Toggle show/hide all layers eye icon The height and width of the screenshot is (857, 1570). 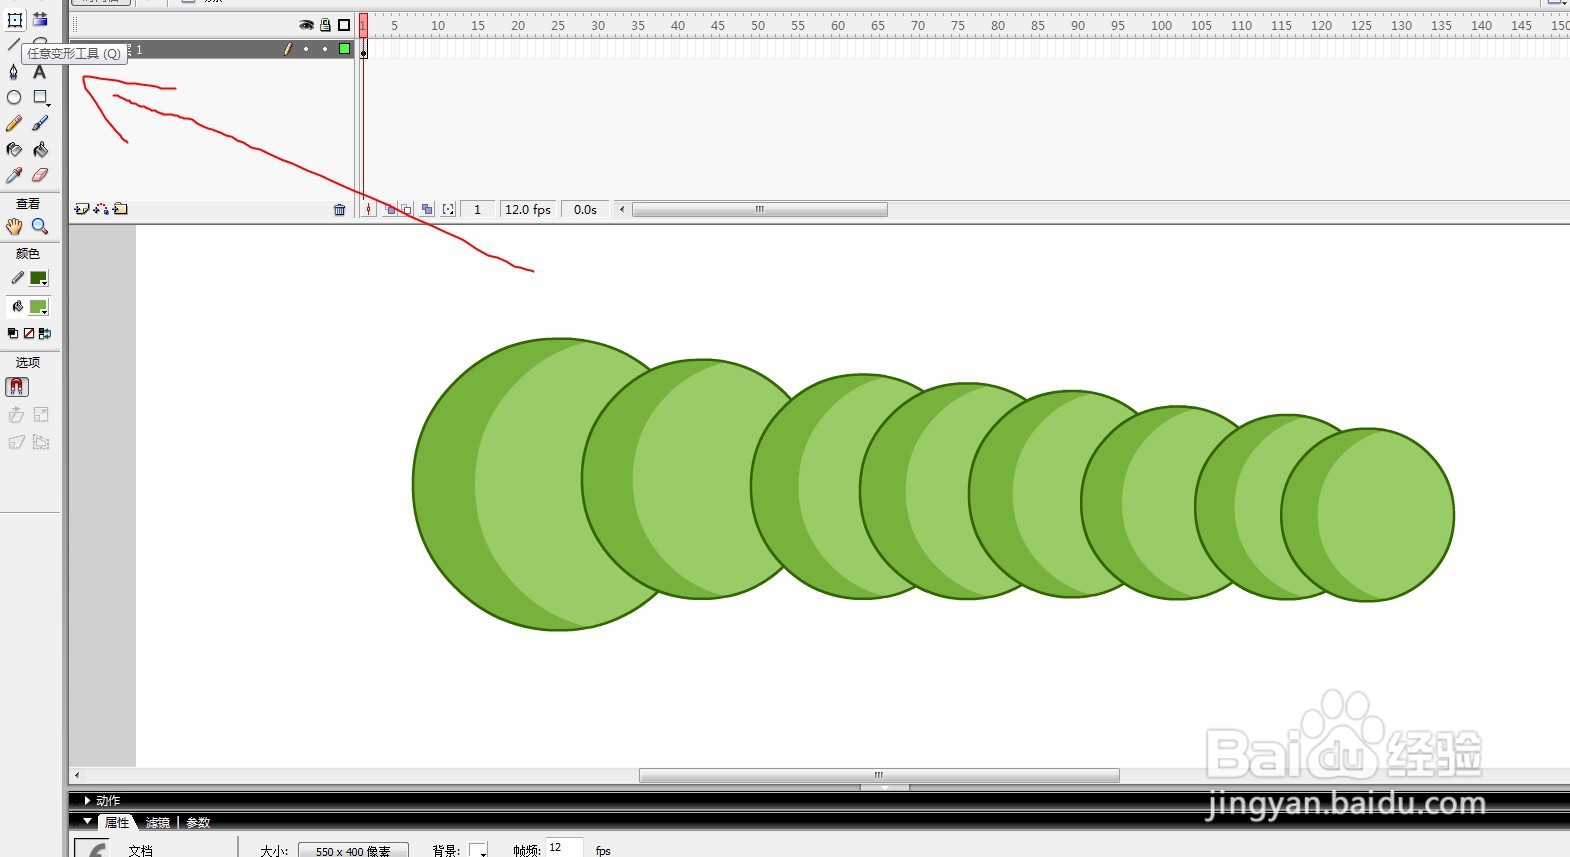306,25
